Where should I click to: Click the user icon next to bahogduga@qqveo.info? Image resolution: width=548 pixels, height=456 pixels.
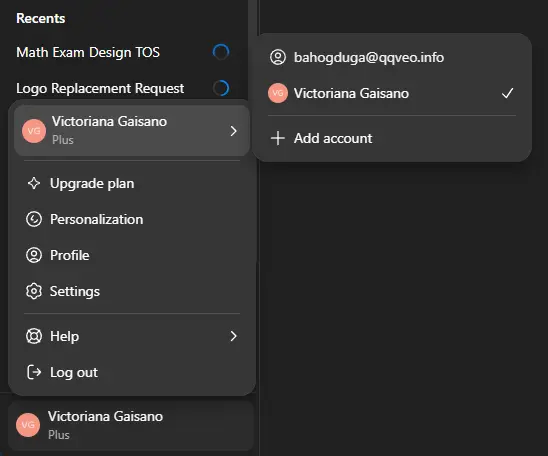(278, 57)
